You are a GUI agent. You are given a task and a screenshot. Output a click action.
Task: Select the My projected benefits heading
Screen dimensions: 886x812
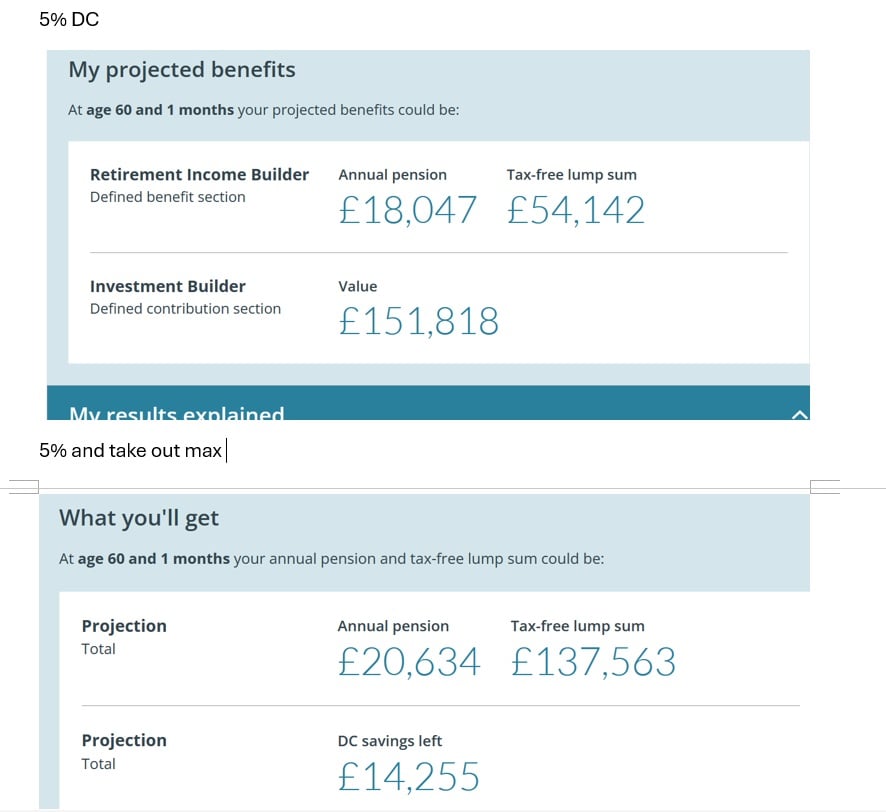coord(181,70)
